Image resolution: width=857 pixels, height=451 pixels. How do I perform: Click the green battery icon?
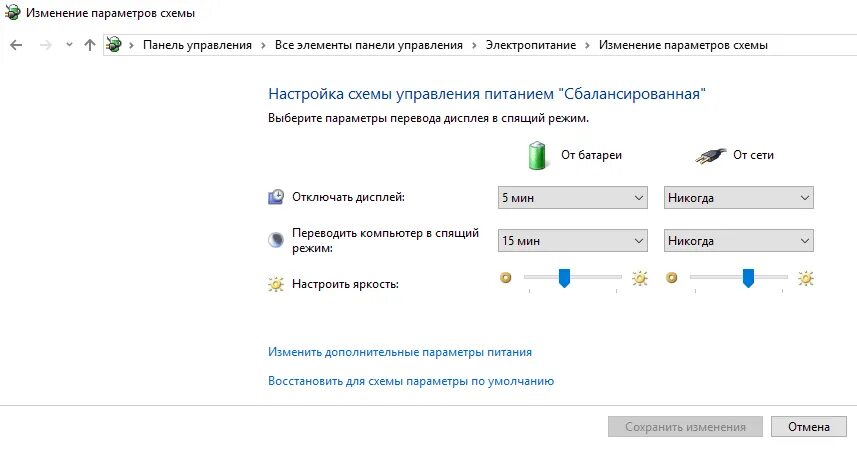pos(537,155)
